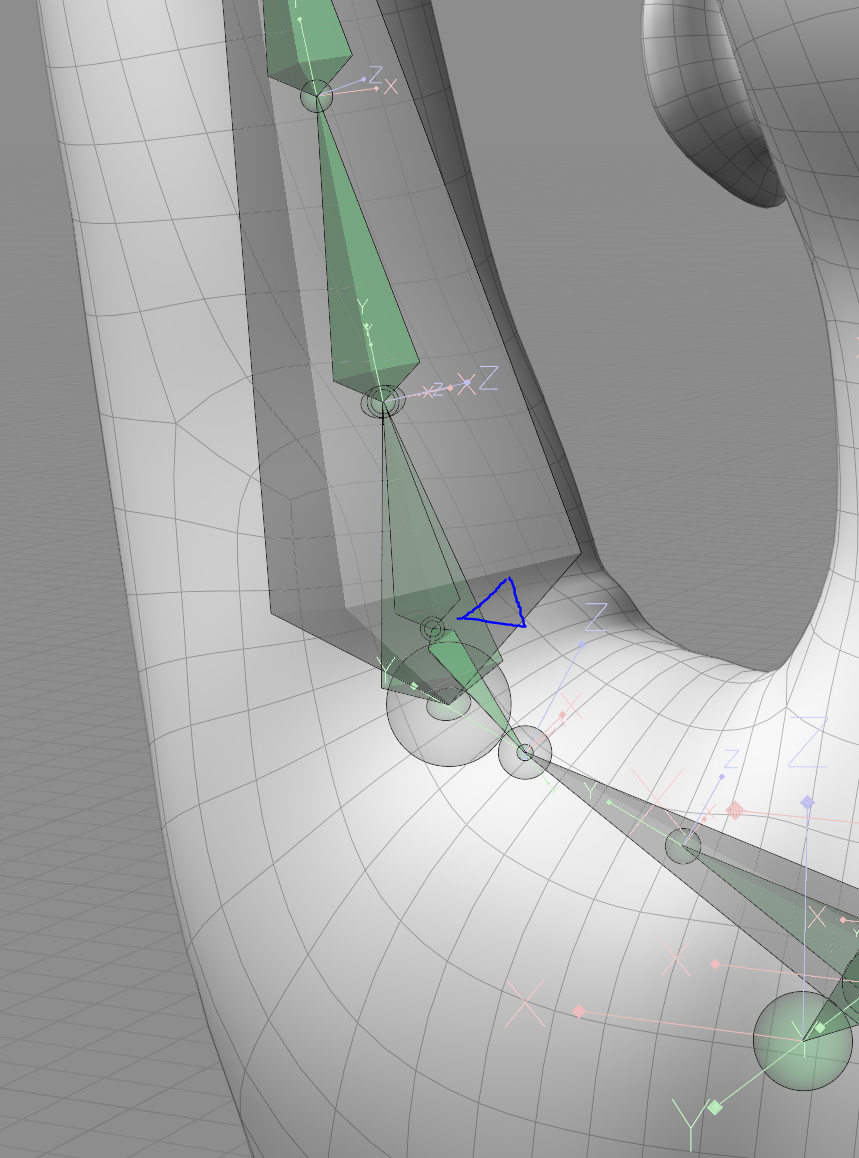Select the large green joint sphere
Screen dimensions: 859x1158
tap(803, 1041)
